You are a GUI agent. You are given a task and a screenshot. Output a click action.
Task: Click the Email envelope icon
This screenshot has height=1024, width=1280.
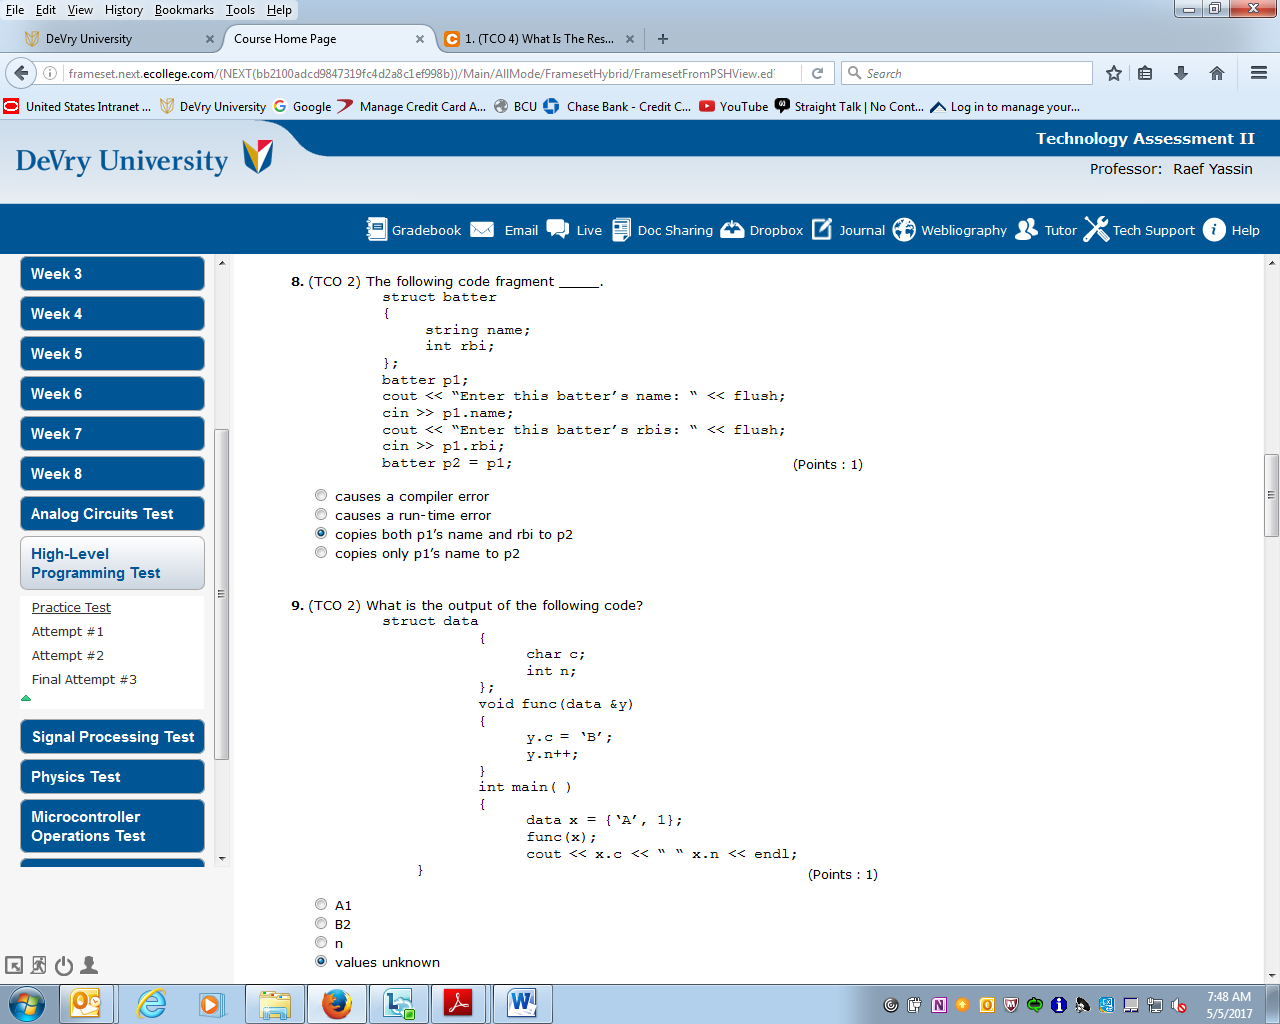(x=483, y=229)
